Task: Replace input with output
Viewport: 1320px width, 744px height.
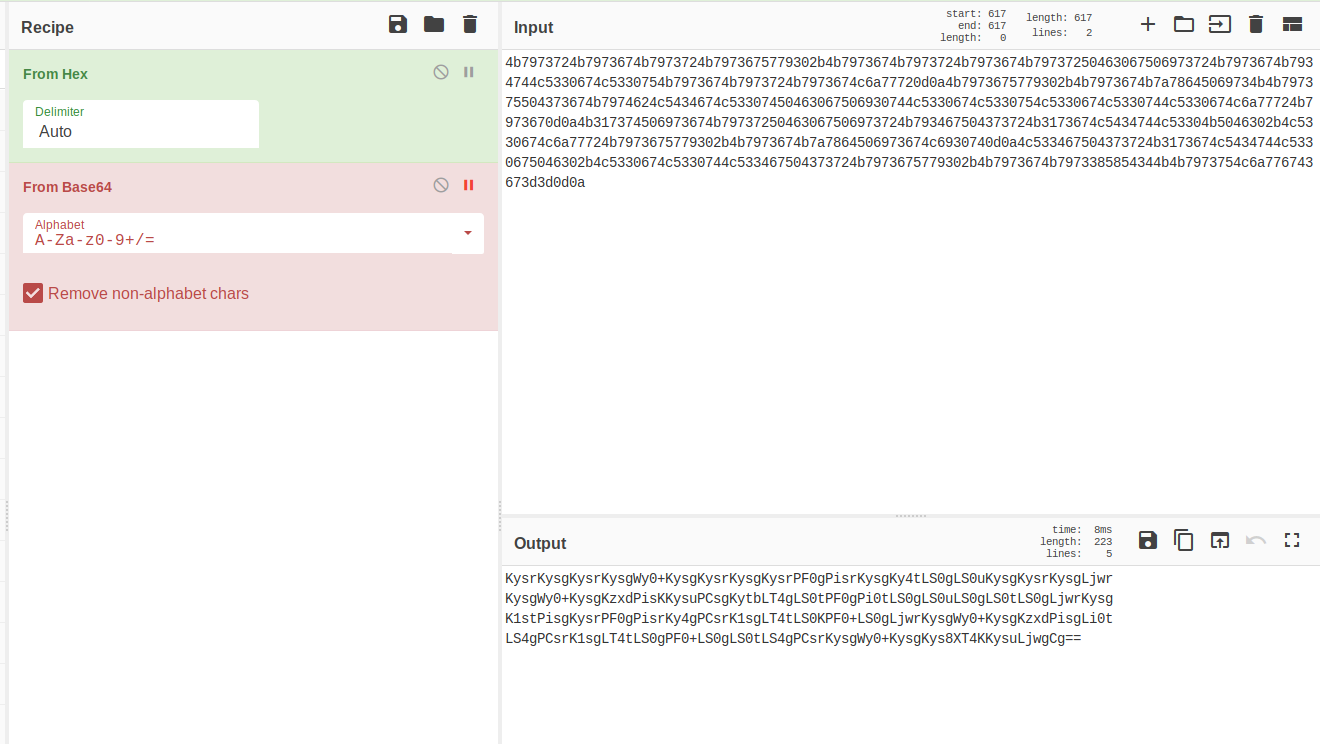Action: [1220, 540]
